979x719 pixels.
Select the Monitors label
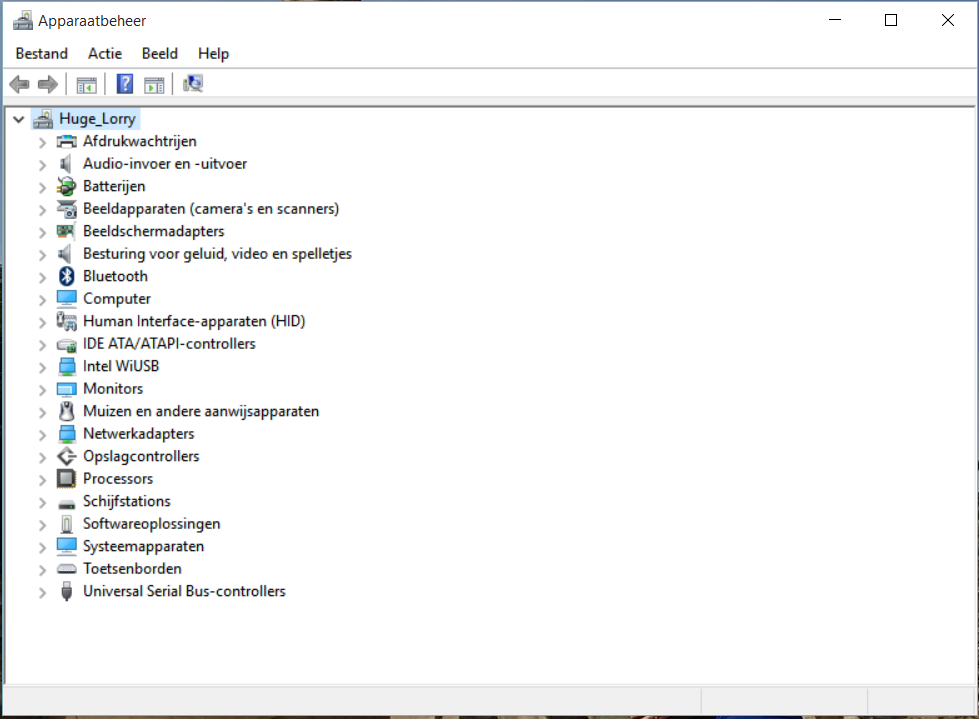pyautogui.click(x=113, y=389)
